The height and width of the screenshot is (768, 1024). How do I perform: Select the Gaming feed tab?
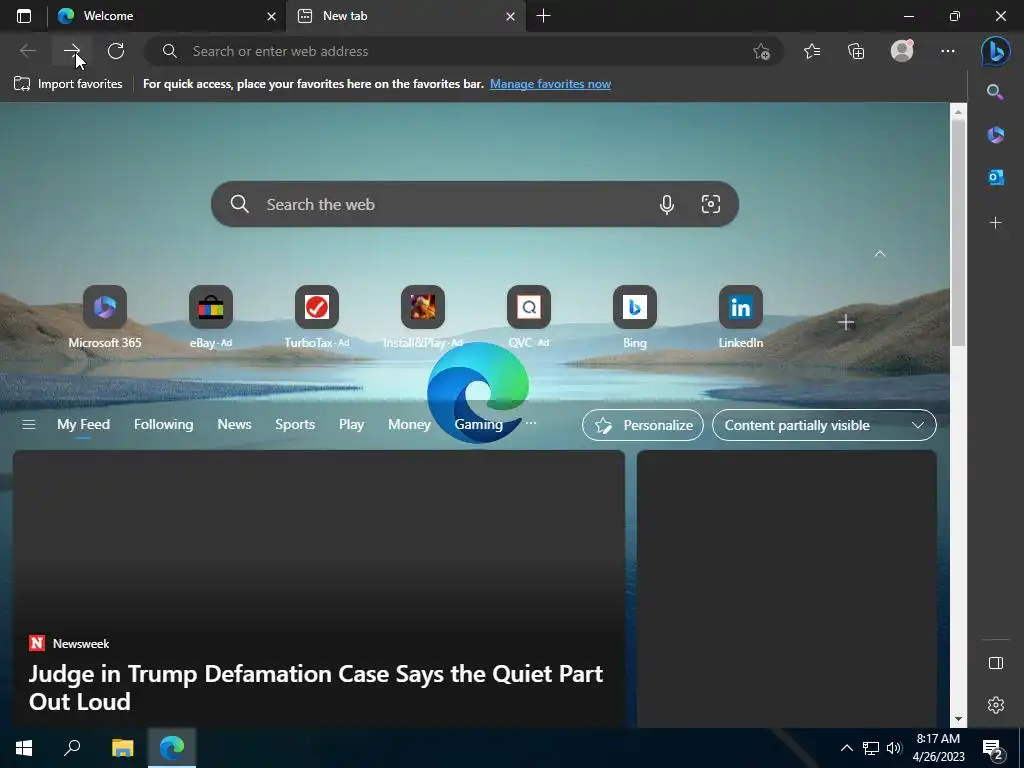click(x=479, y=424)
